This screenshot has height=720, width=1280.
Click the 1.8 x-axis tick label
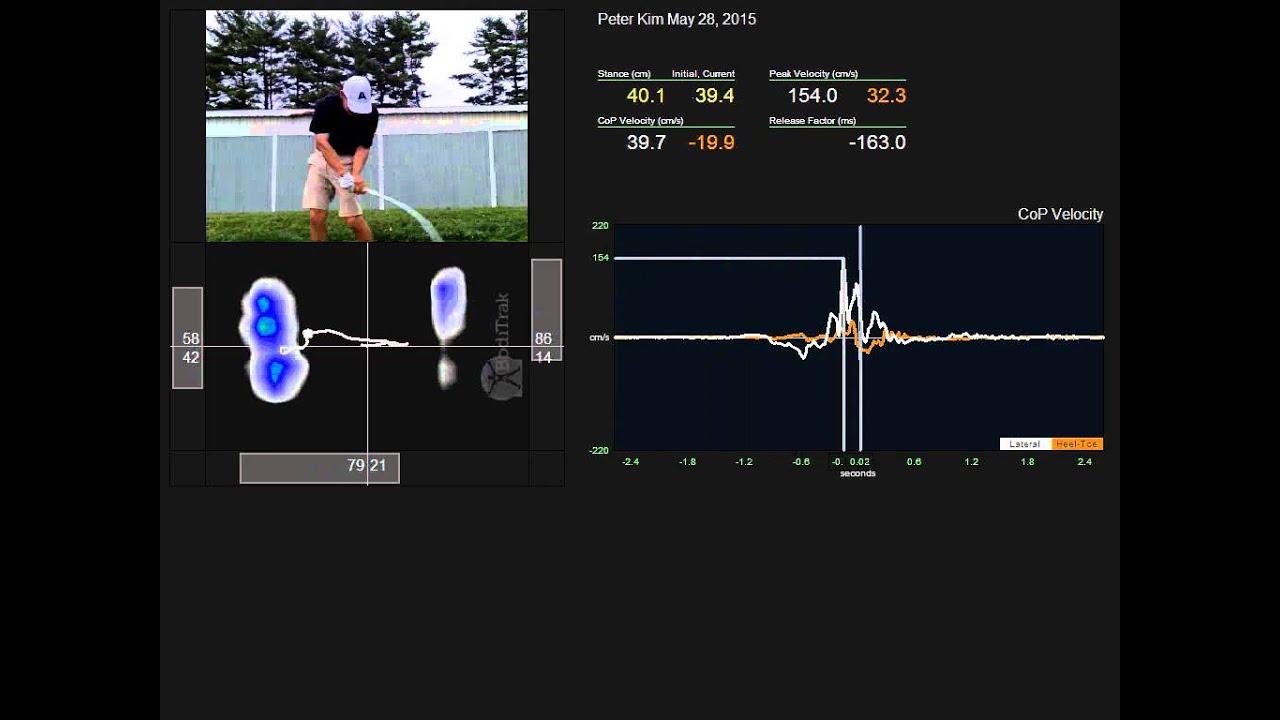1028,462
